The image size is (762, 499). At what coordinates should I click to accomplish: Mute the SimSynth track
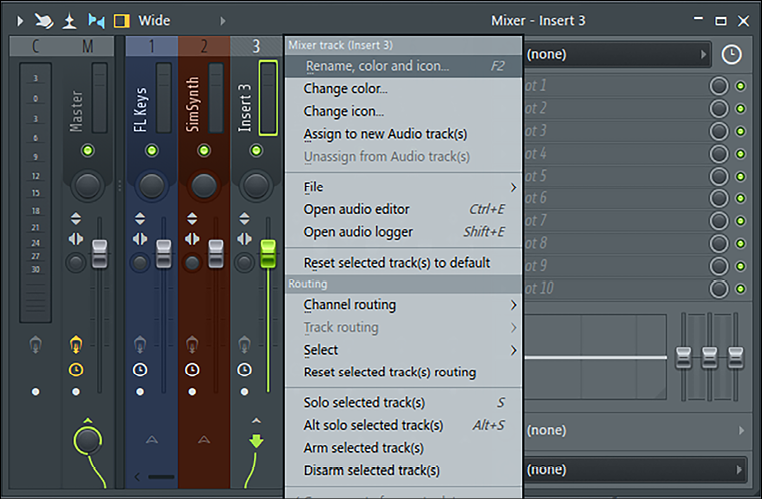coord(204,151)
